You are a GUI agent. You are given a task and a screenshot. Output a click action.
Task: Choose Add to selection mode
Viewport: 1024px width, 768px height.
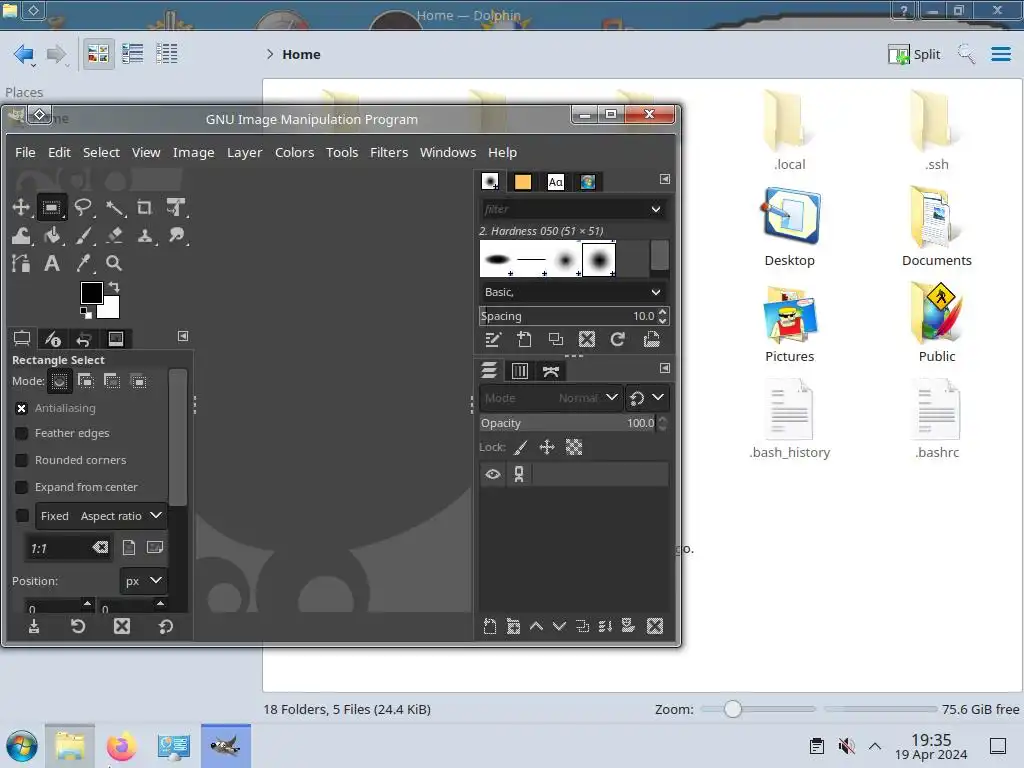pos(86,381)
